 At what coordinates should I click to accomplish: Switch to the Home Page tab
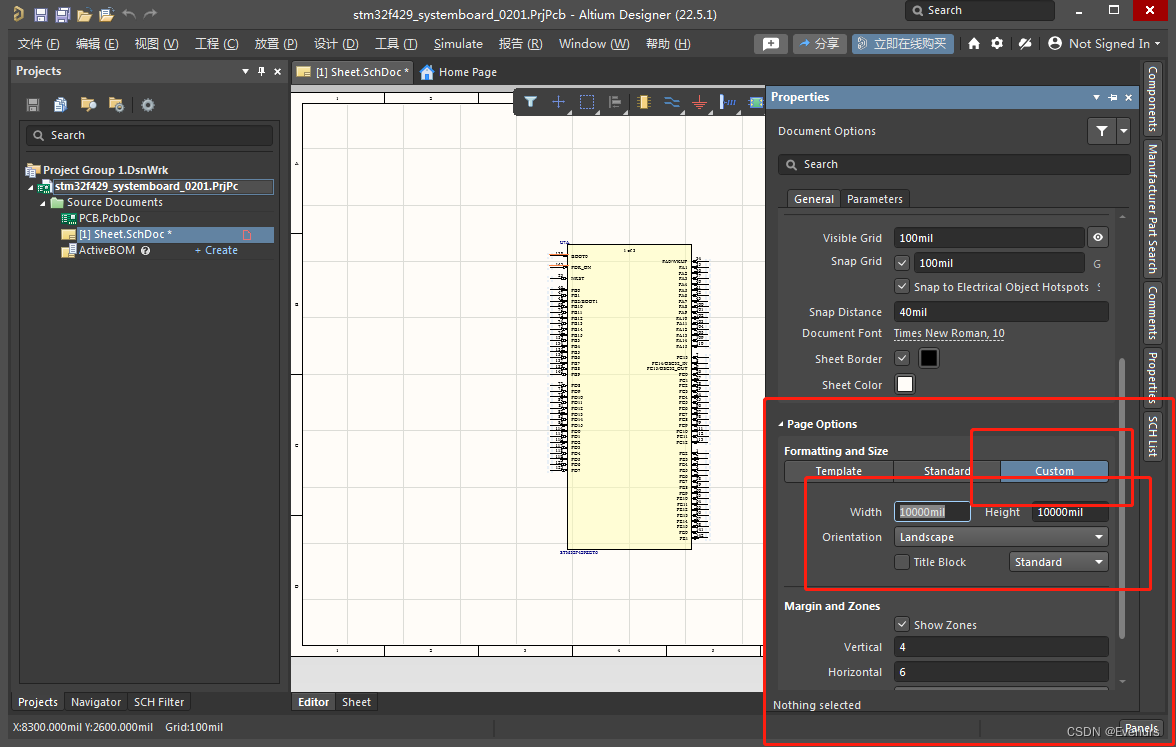(458, 72)
